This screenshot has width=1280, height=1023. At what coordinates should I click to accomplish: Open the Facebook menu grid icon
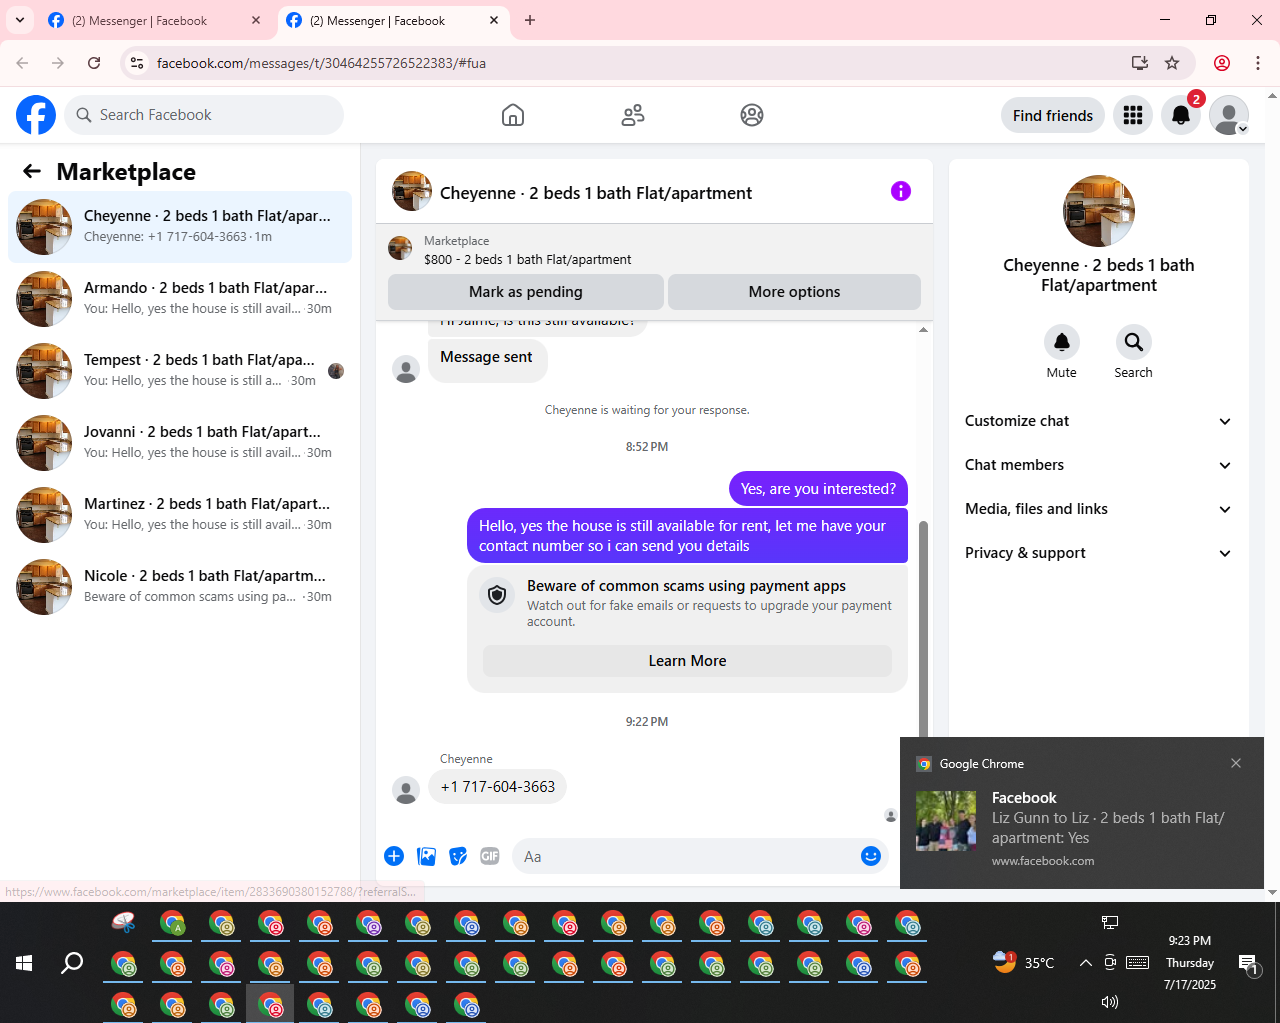(1133, 115)
